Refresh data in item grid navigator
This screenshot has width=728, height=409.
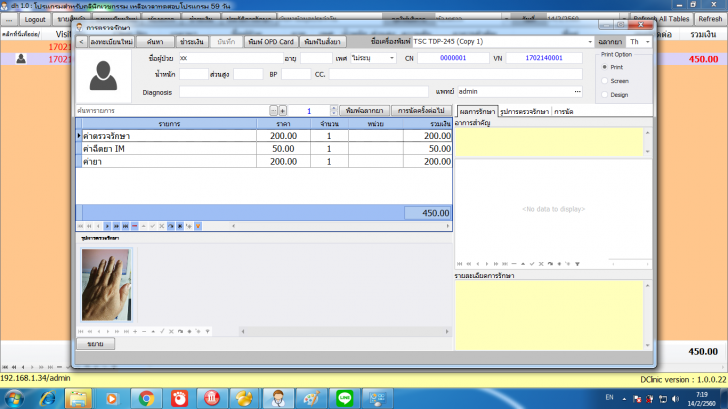click(171, 226)
